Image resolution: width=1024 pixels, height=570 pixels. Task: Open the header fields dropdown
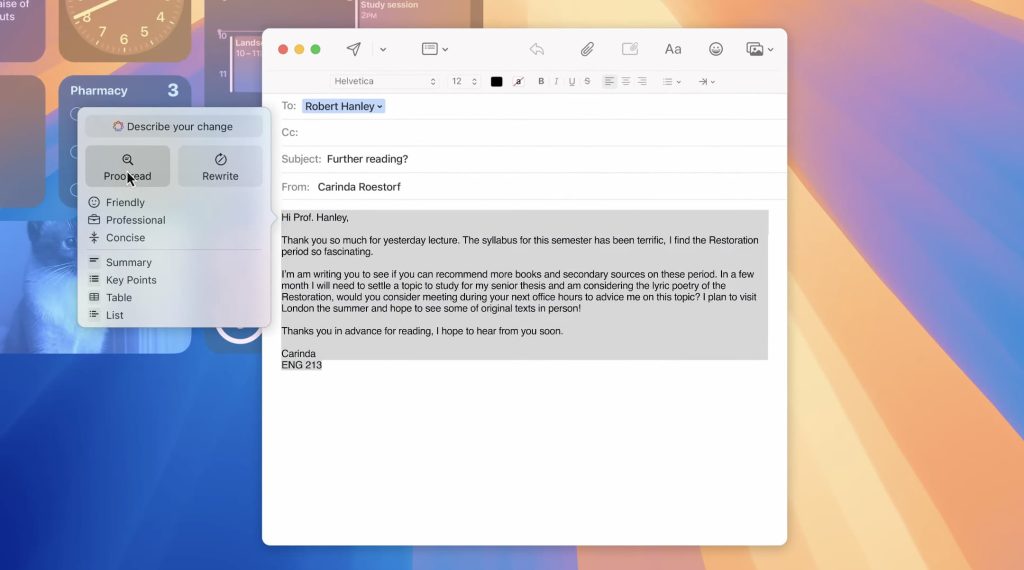(x=434, y=49)
